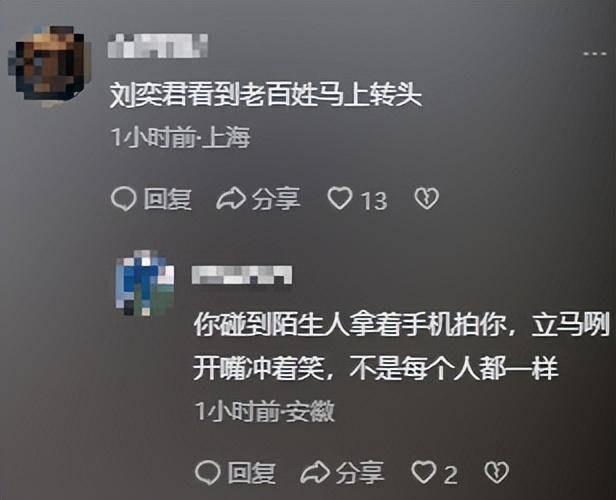The image size is (616, 500).
Task: Open the top commenter's pixelated avatar
Action: (50, 65)
